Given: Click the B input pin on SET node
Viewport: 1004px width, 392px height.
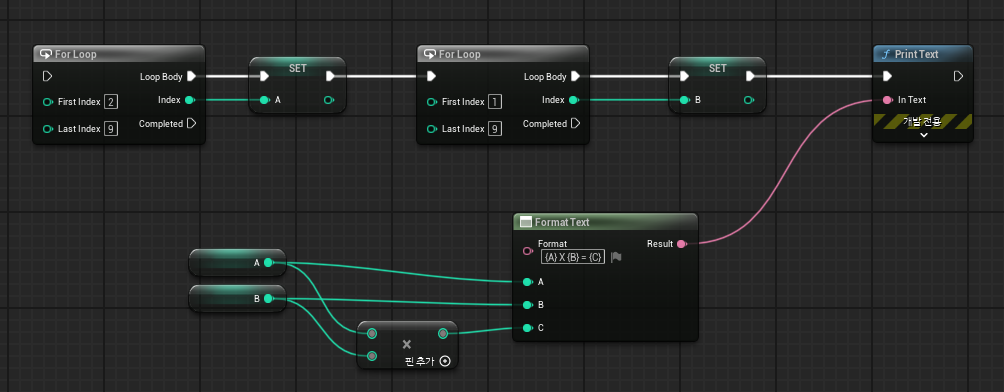Looking at the screenshot, I should point(684,100).
